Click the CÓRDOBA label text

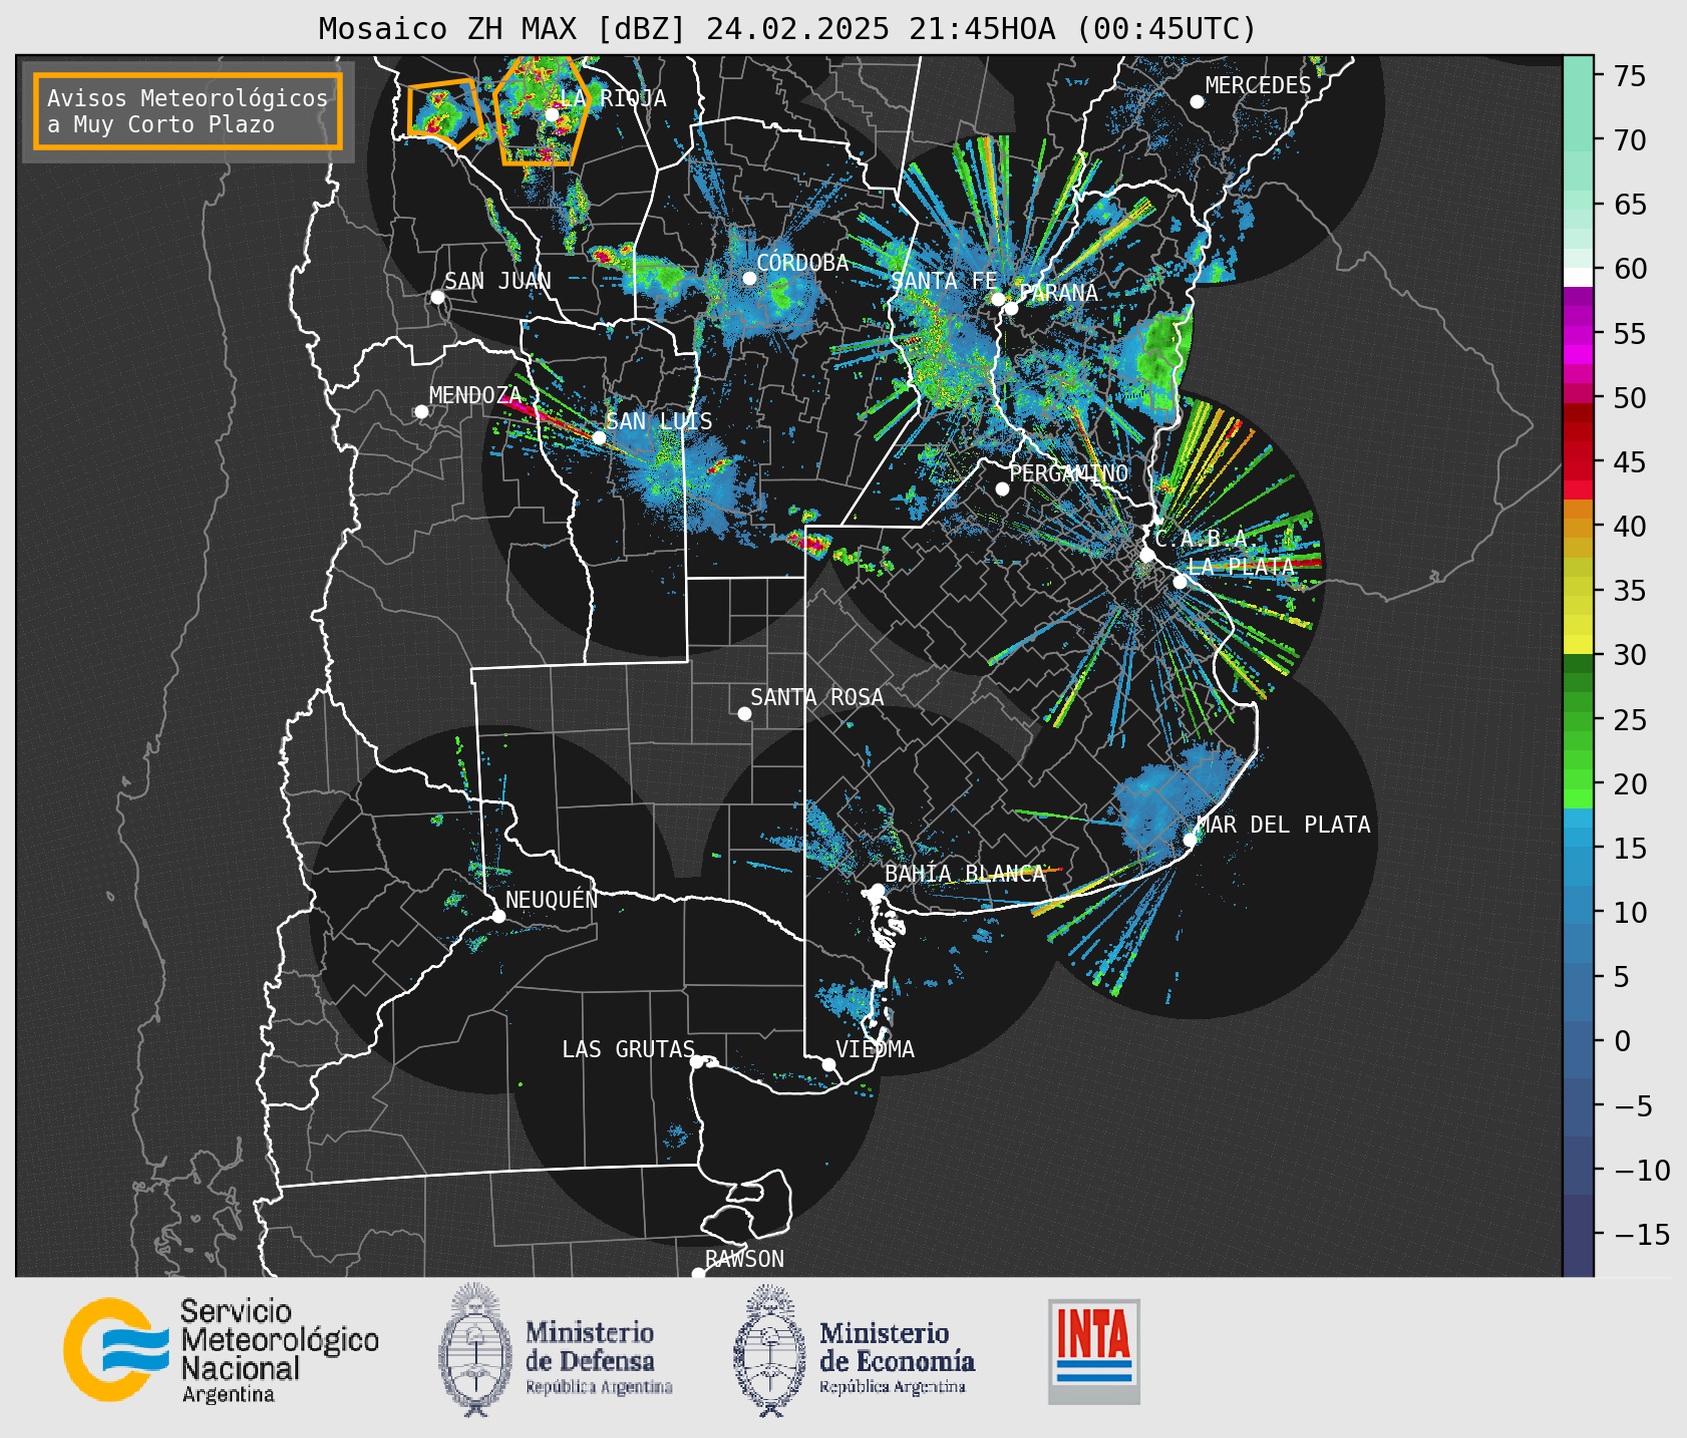[802, 263]
